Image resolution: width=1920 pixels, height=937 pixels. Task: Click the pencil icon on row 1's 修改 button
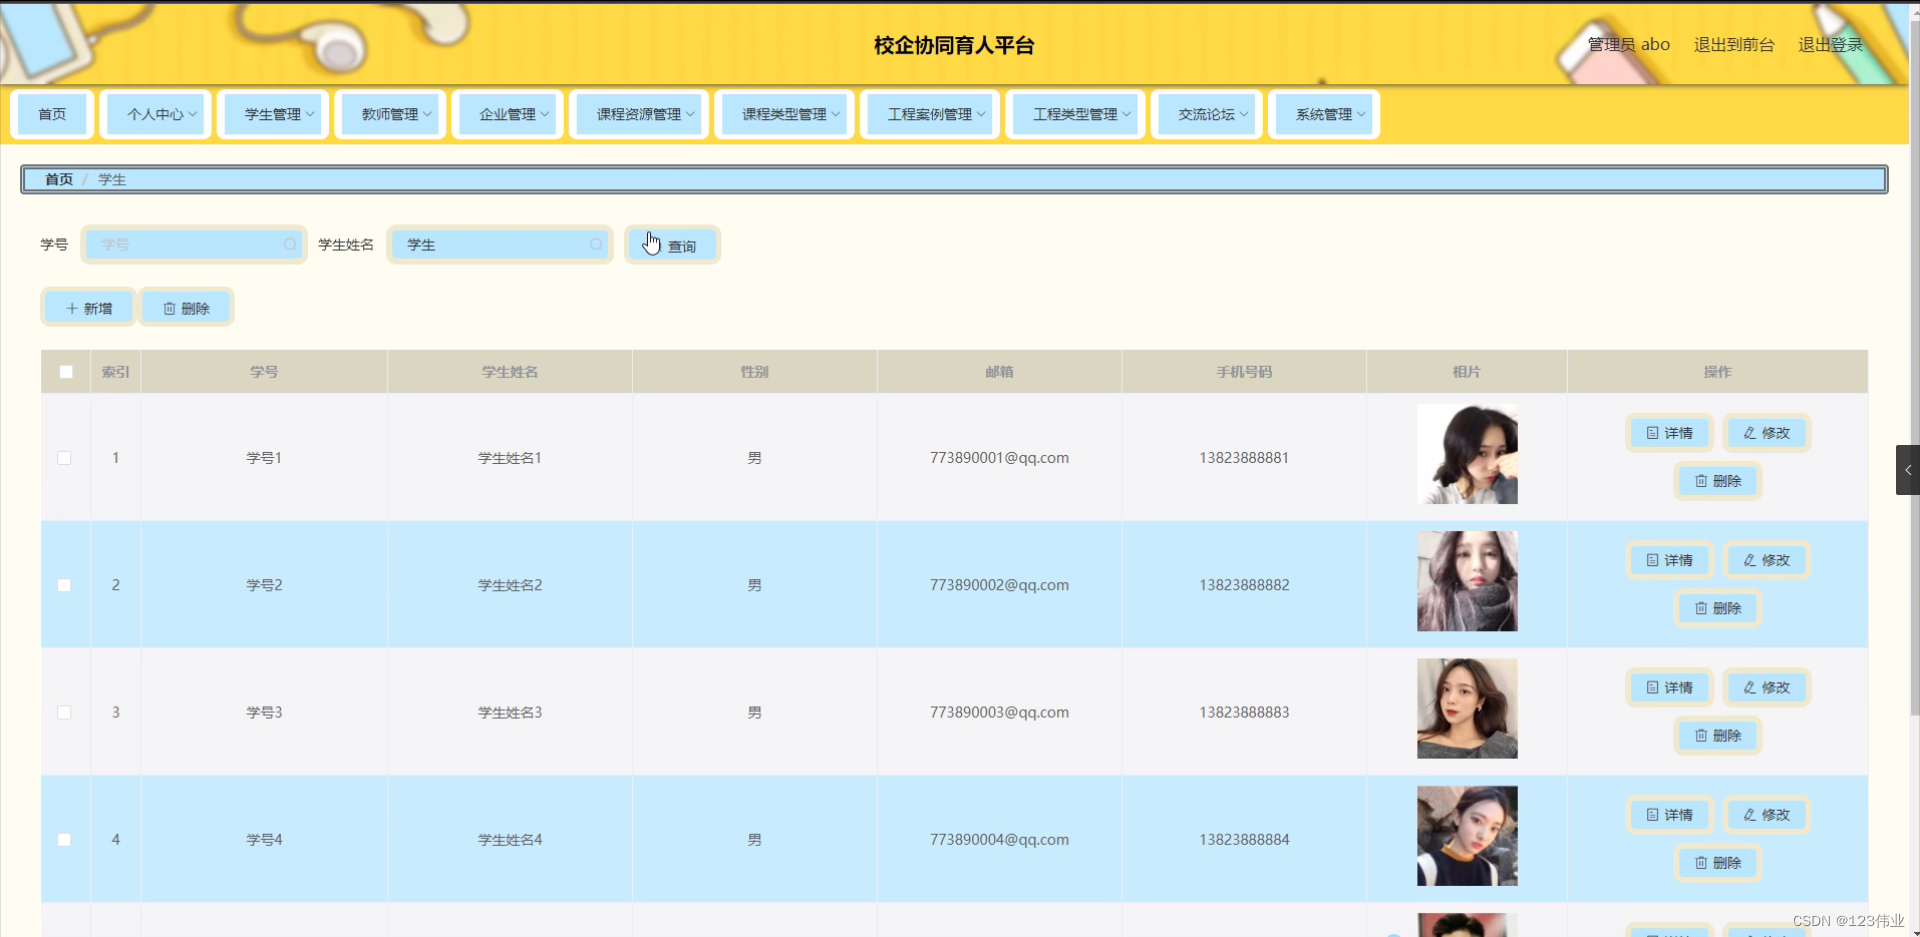(x=1748, y=432)
